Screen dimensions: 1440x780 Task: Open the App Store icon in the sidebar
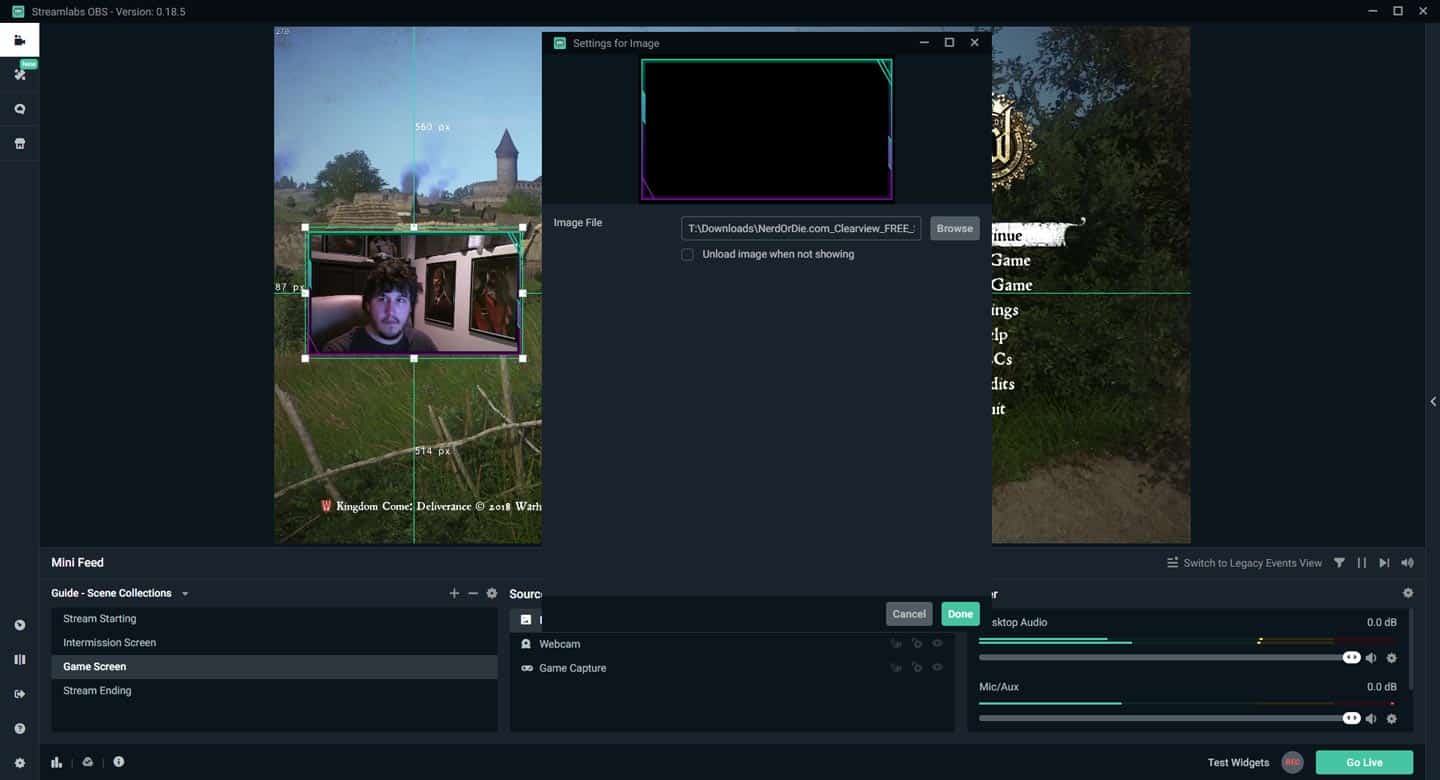(x=19, y=143)
